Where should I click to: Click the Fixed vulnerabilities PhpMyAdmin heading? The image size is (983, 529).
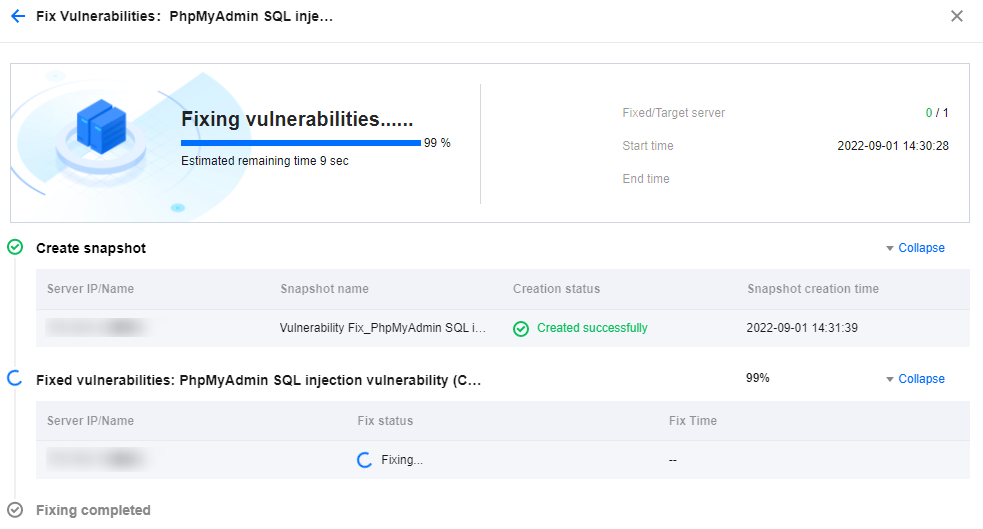258,380
